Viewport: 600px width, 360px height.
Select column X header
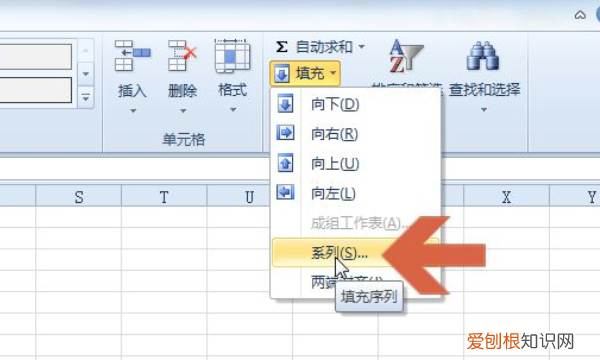point(507,197)
